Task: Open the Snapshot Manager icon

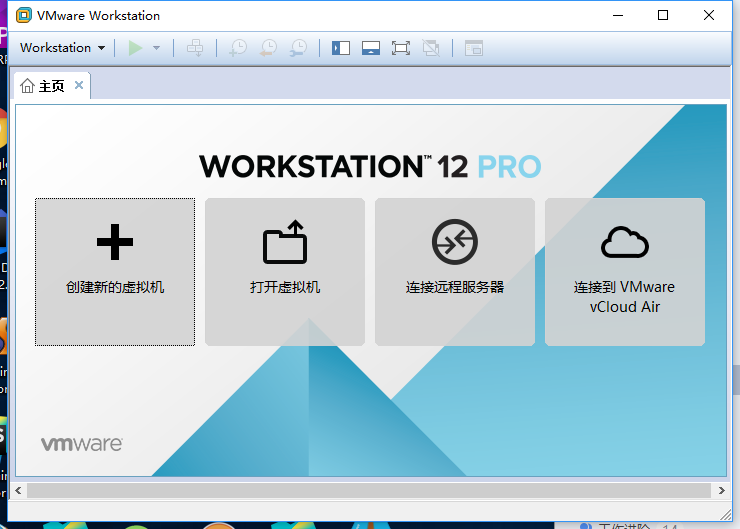Action: coord(298,48)
